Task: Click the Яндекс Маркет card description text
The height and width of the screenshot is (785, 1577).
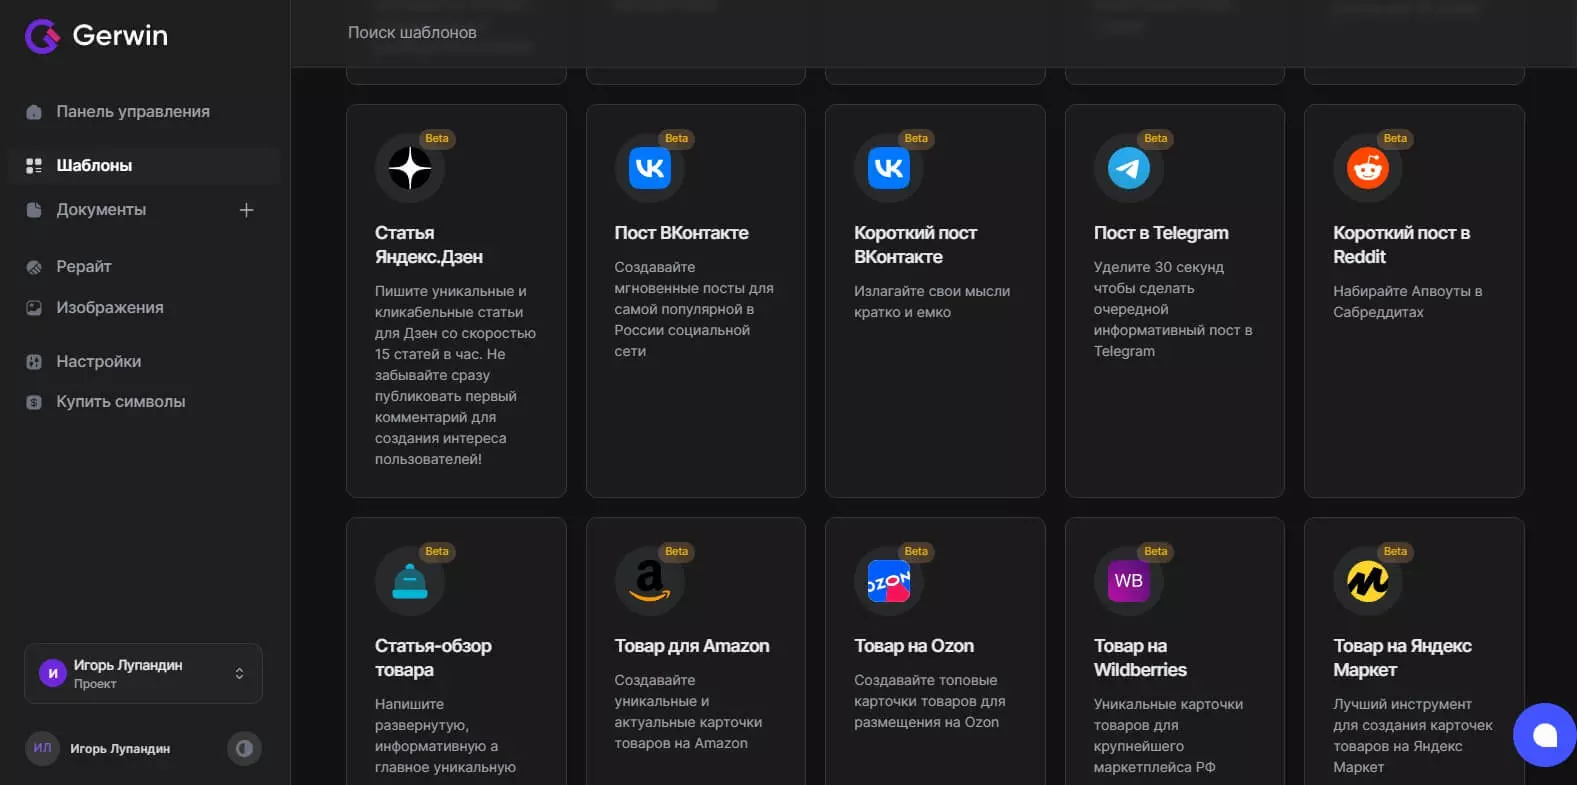Action: click(x=1413, y=736)
